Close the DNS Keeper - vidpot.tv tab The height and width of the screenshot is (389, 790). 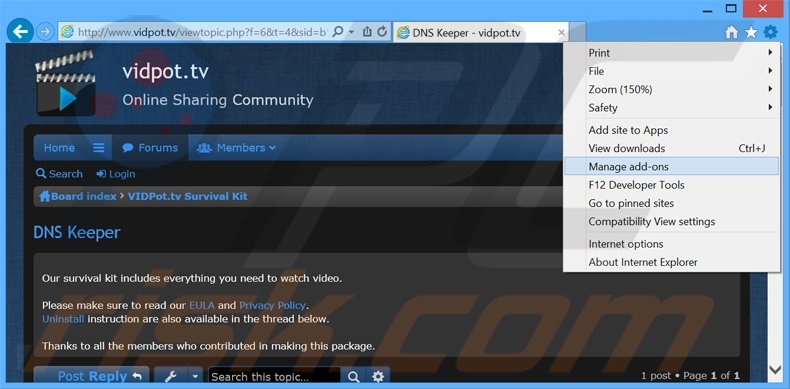[562, 33]
